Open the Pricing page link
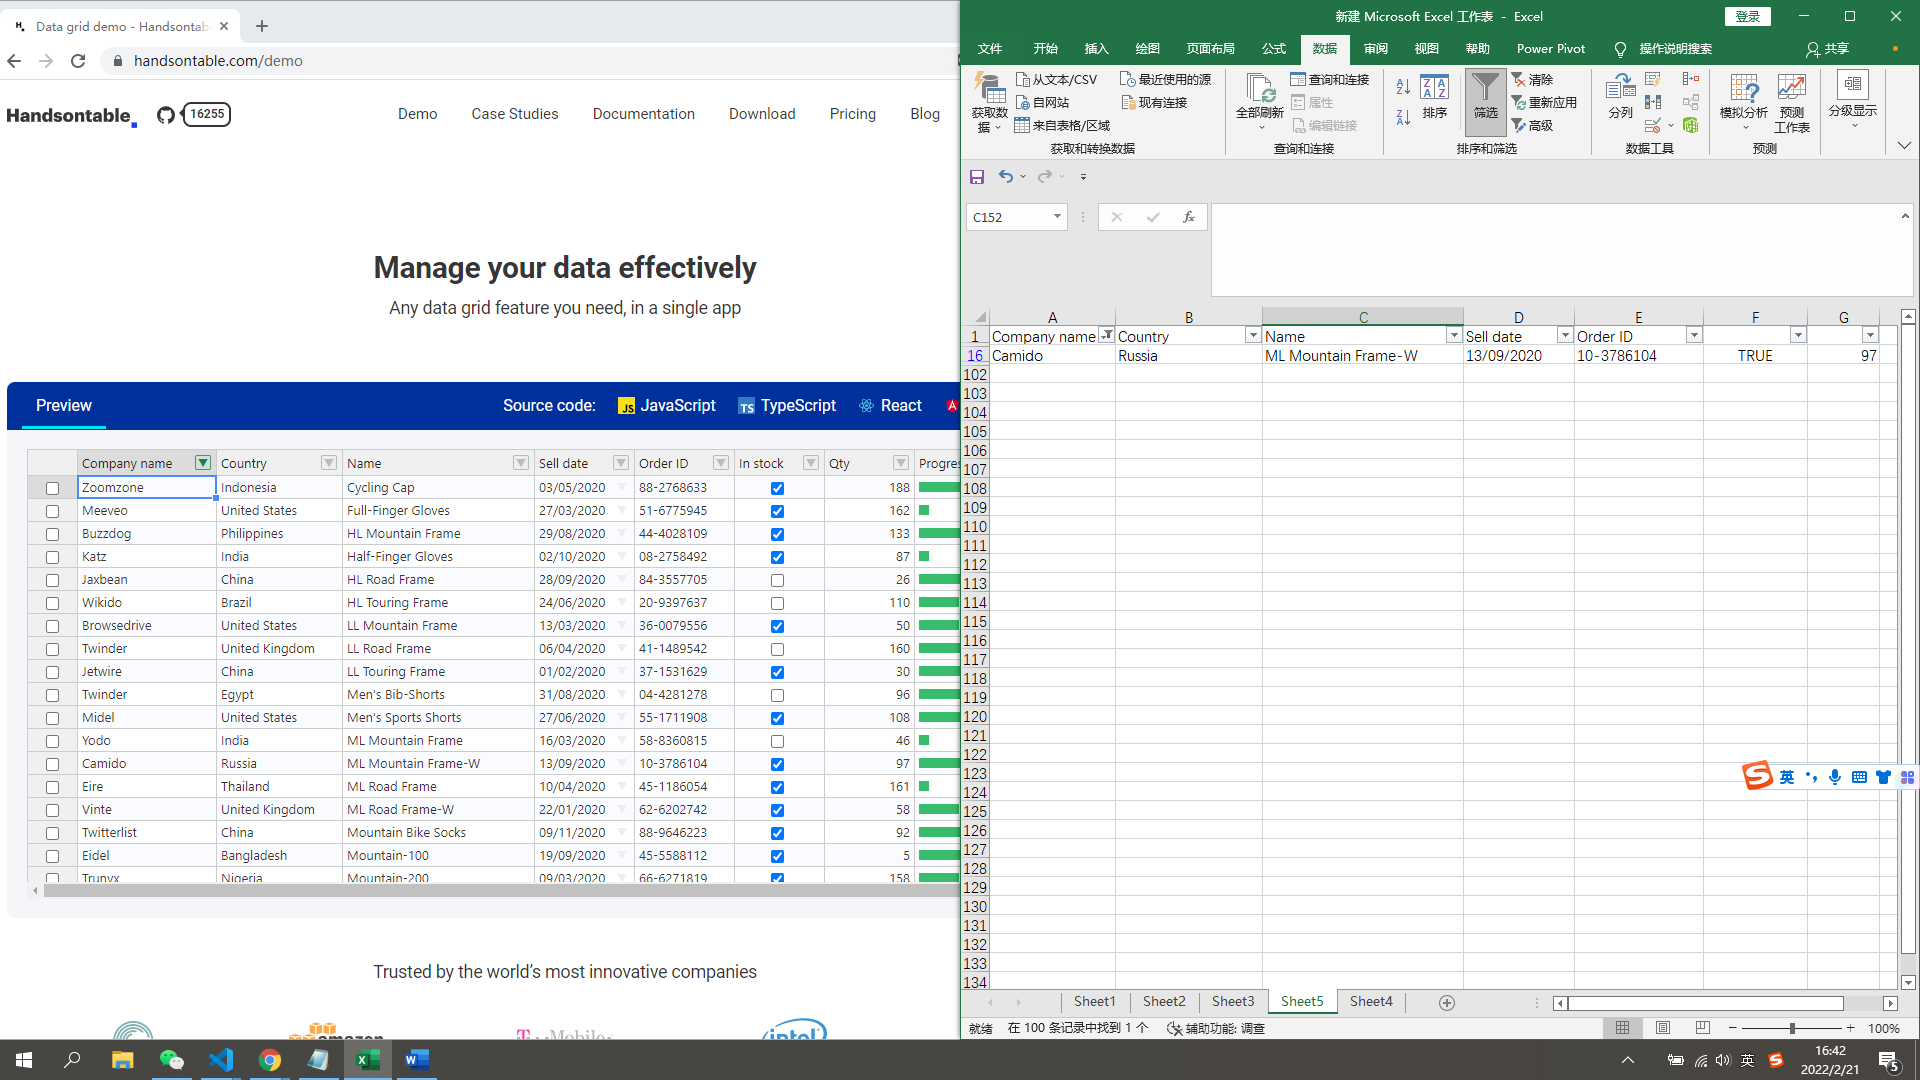Image resolution: width=1920 pixels, height=1080 pixels. point(852,114)
